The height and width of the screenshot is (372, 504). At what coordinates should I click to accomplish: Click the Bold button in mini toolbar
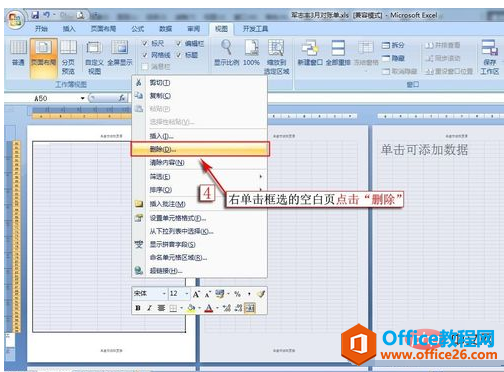point(138,308)
